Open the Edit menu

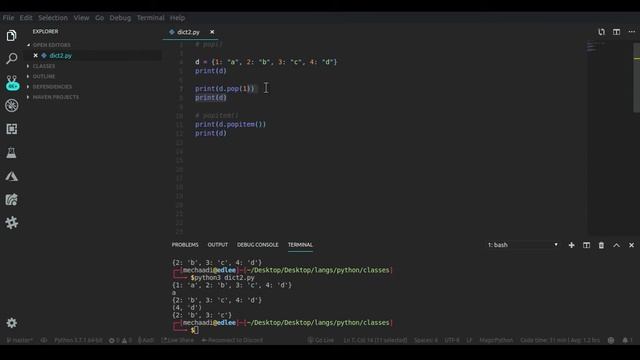point(26,18)
